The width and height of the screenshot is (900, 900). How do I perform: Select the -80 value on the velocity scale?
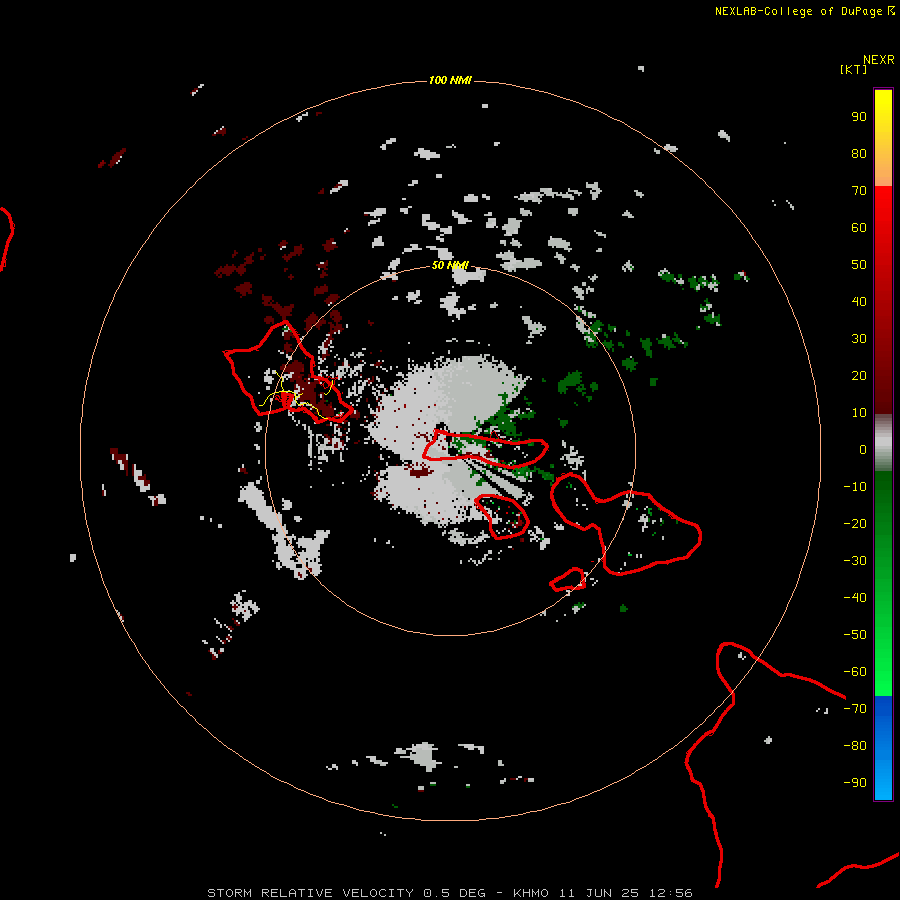point(855,746)
